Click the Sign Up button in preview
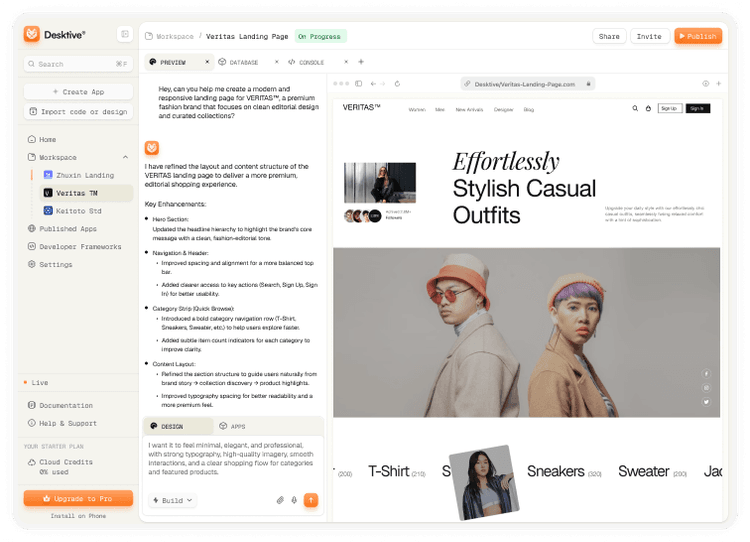750x542 pixels. pyautogui.click(x=669, y=109)
